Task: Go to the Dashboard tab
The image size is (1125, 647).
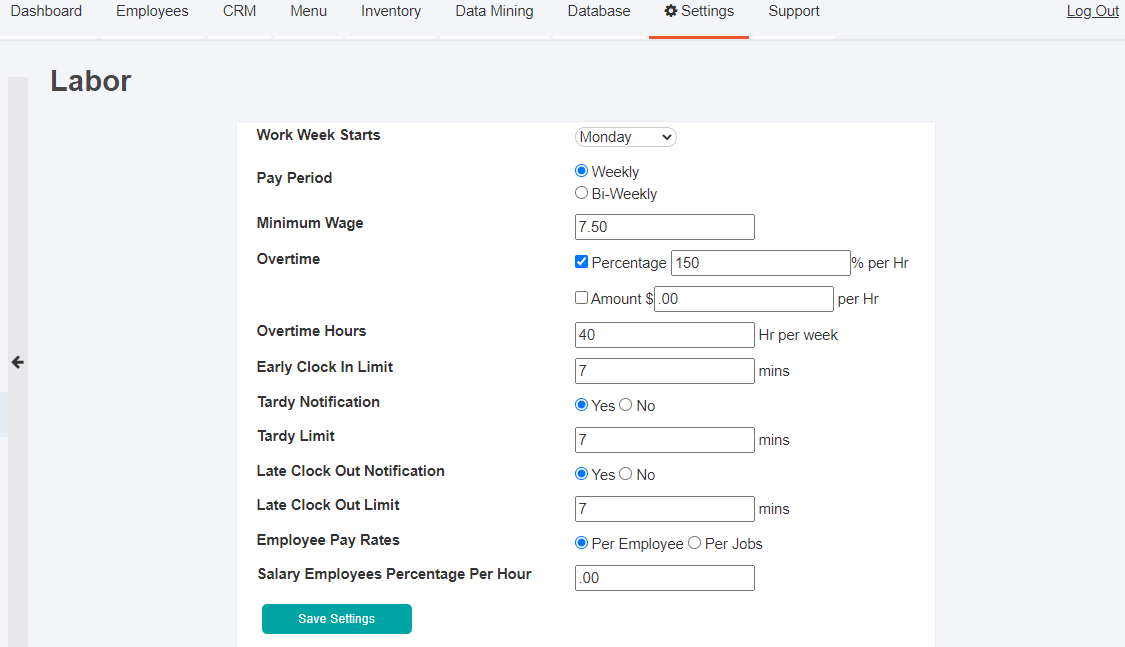Action: click(x=46, y=12)
